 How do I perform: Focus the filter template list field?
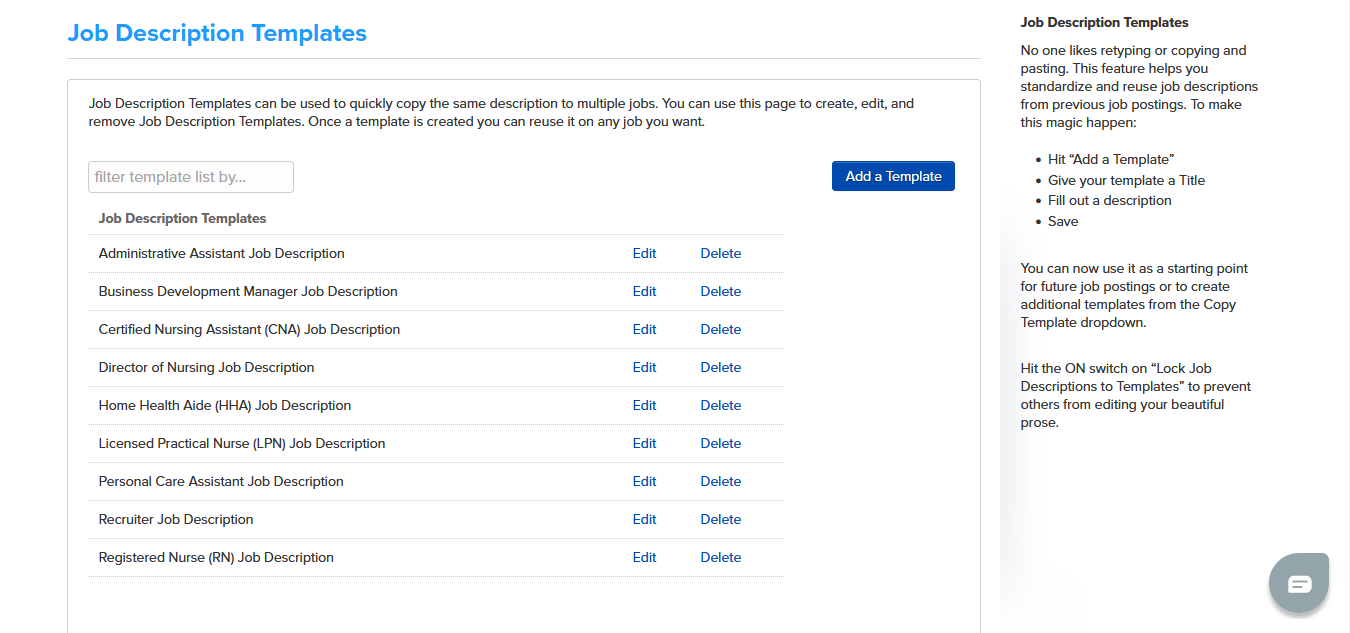[191, 177]
